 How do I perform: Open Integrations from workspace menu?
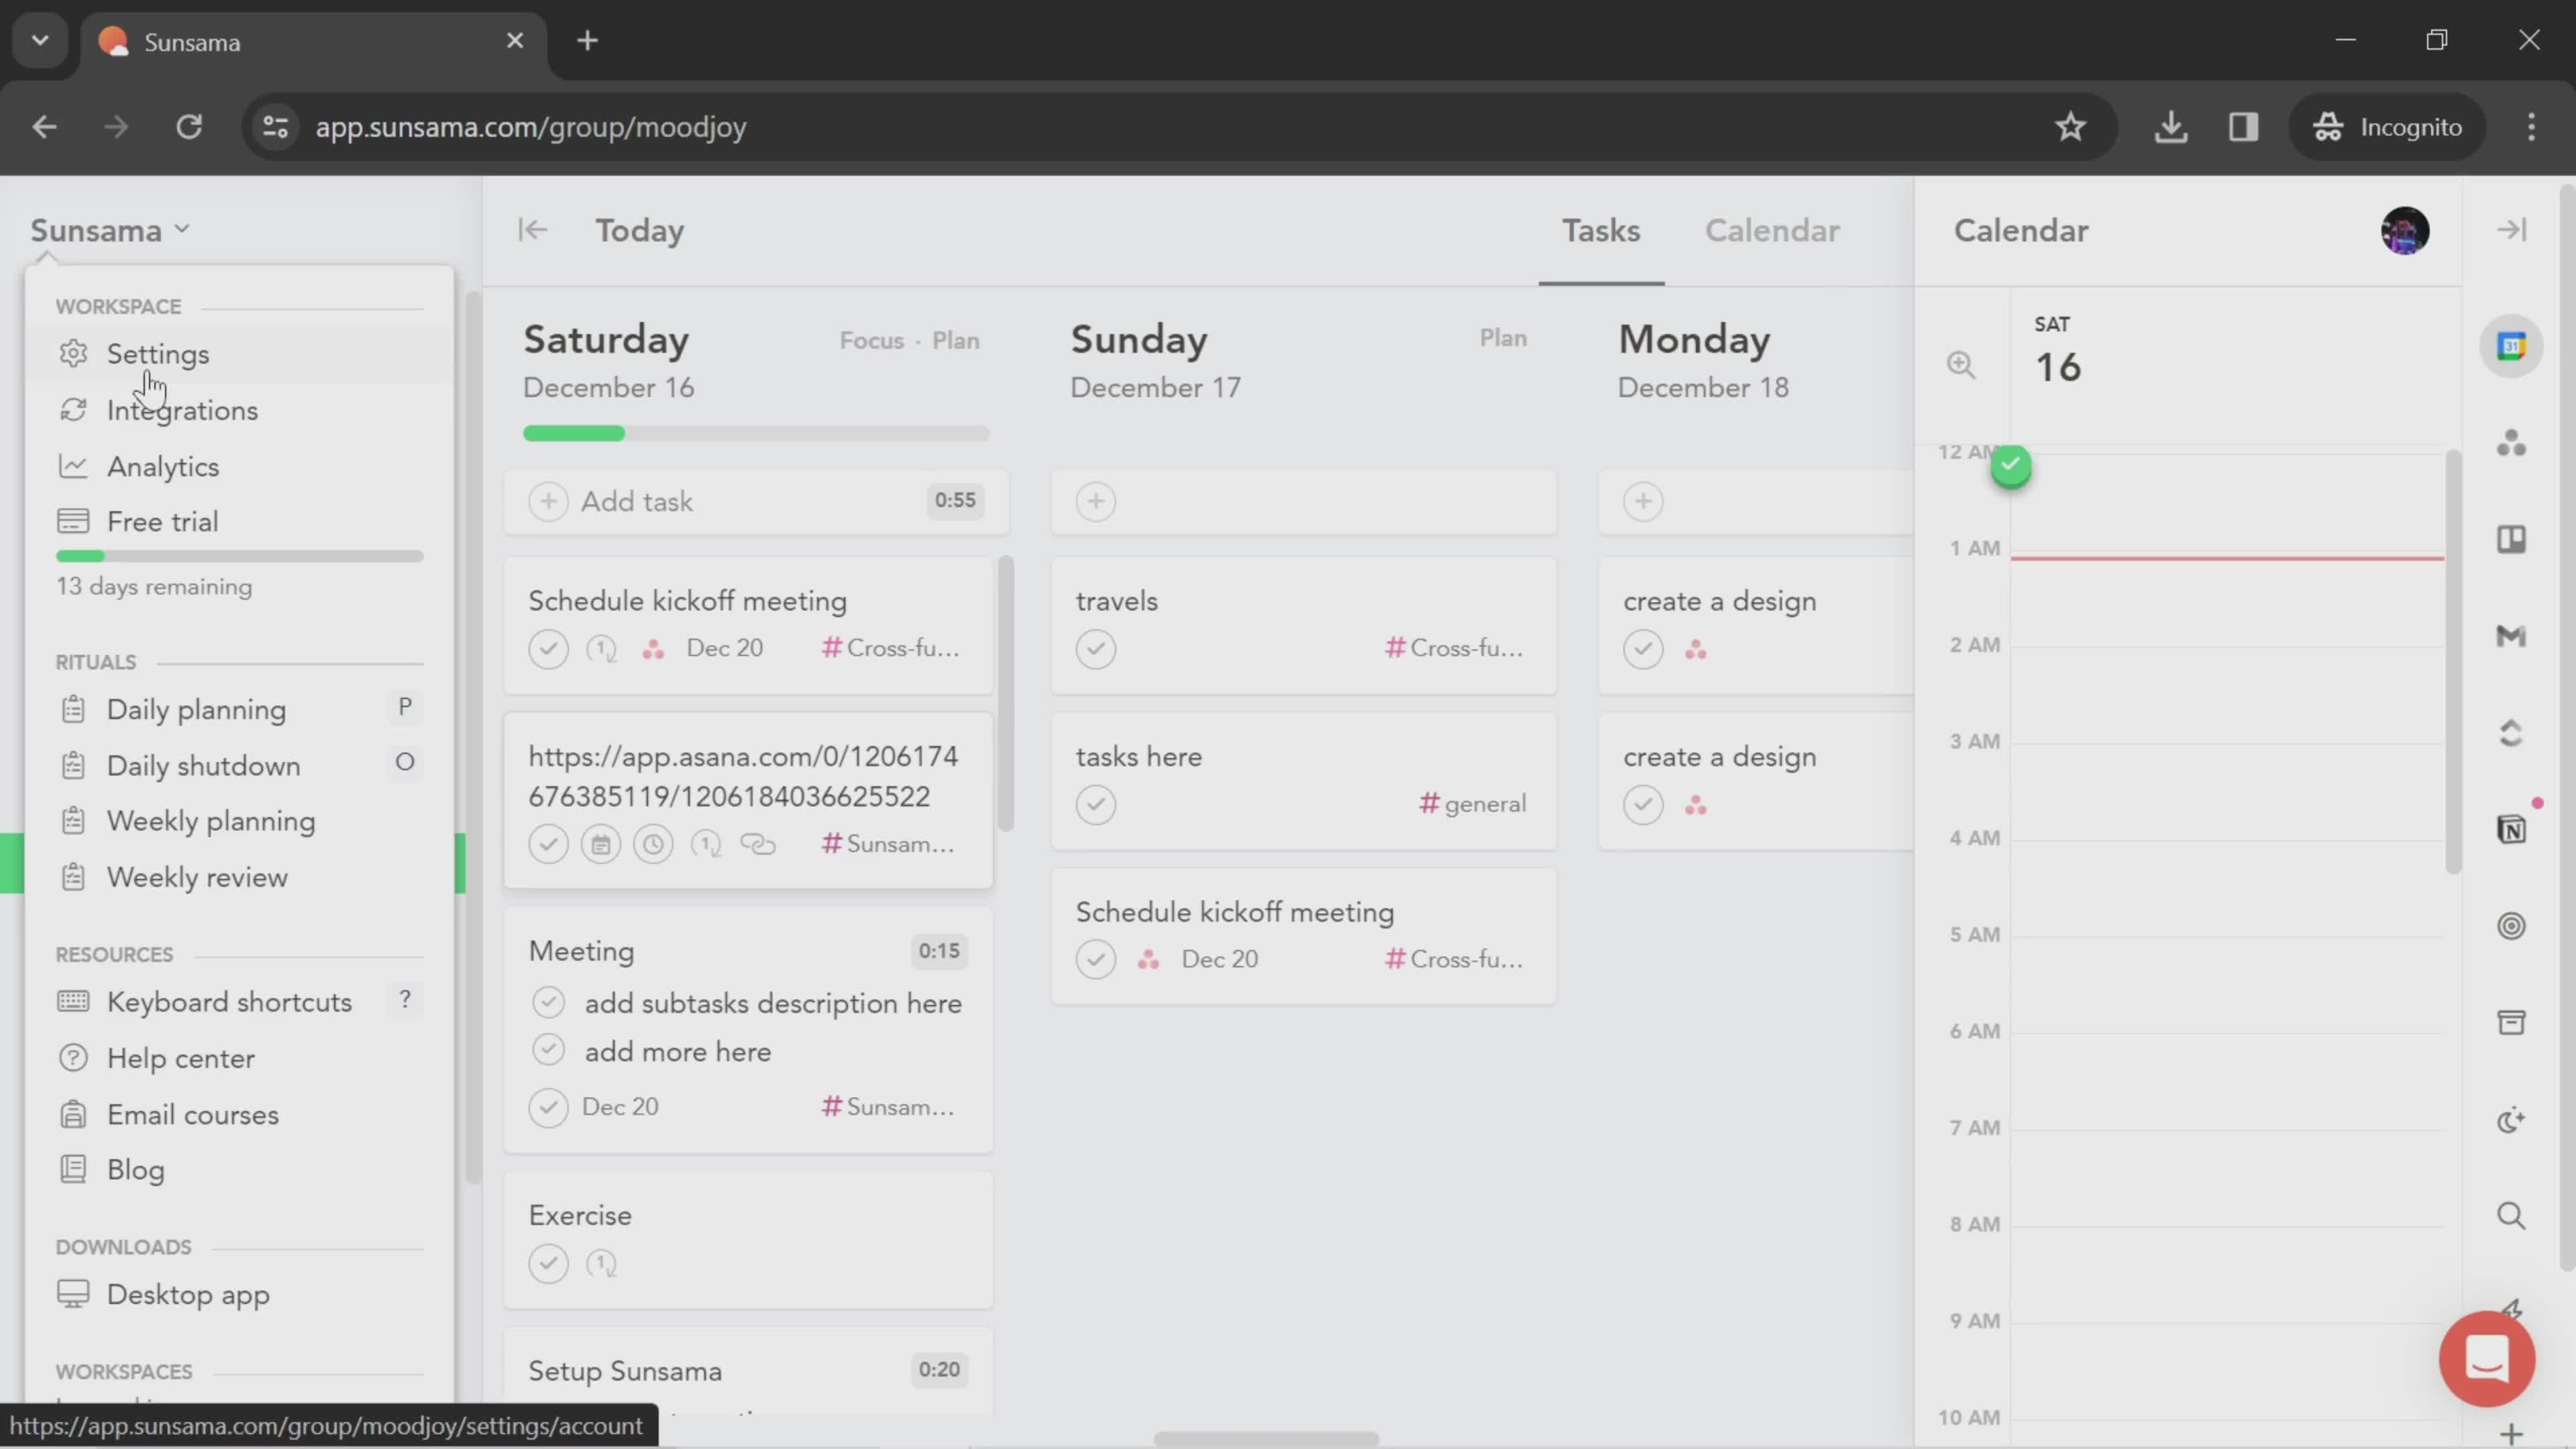click(182, 409)
